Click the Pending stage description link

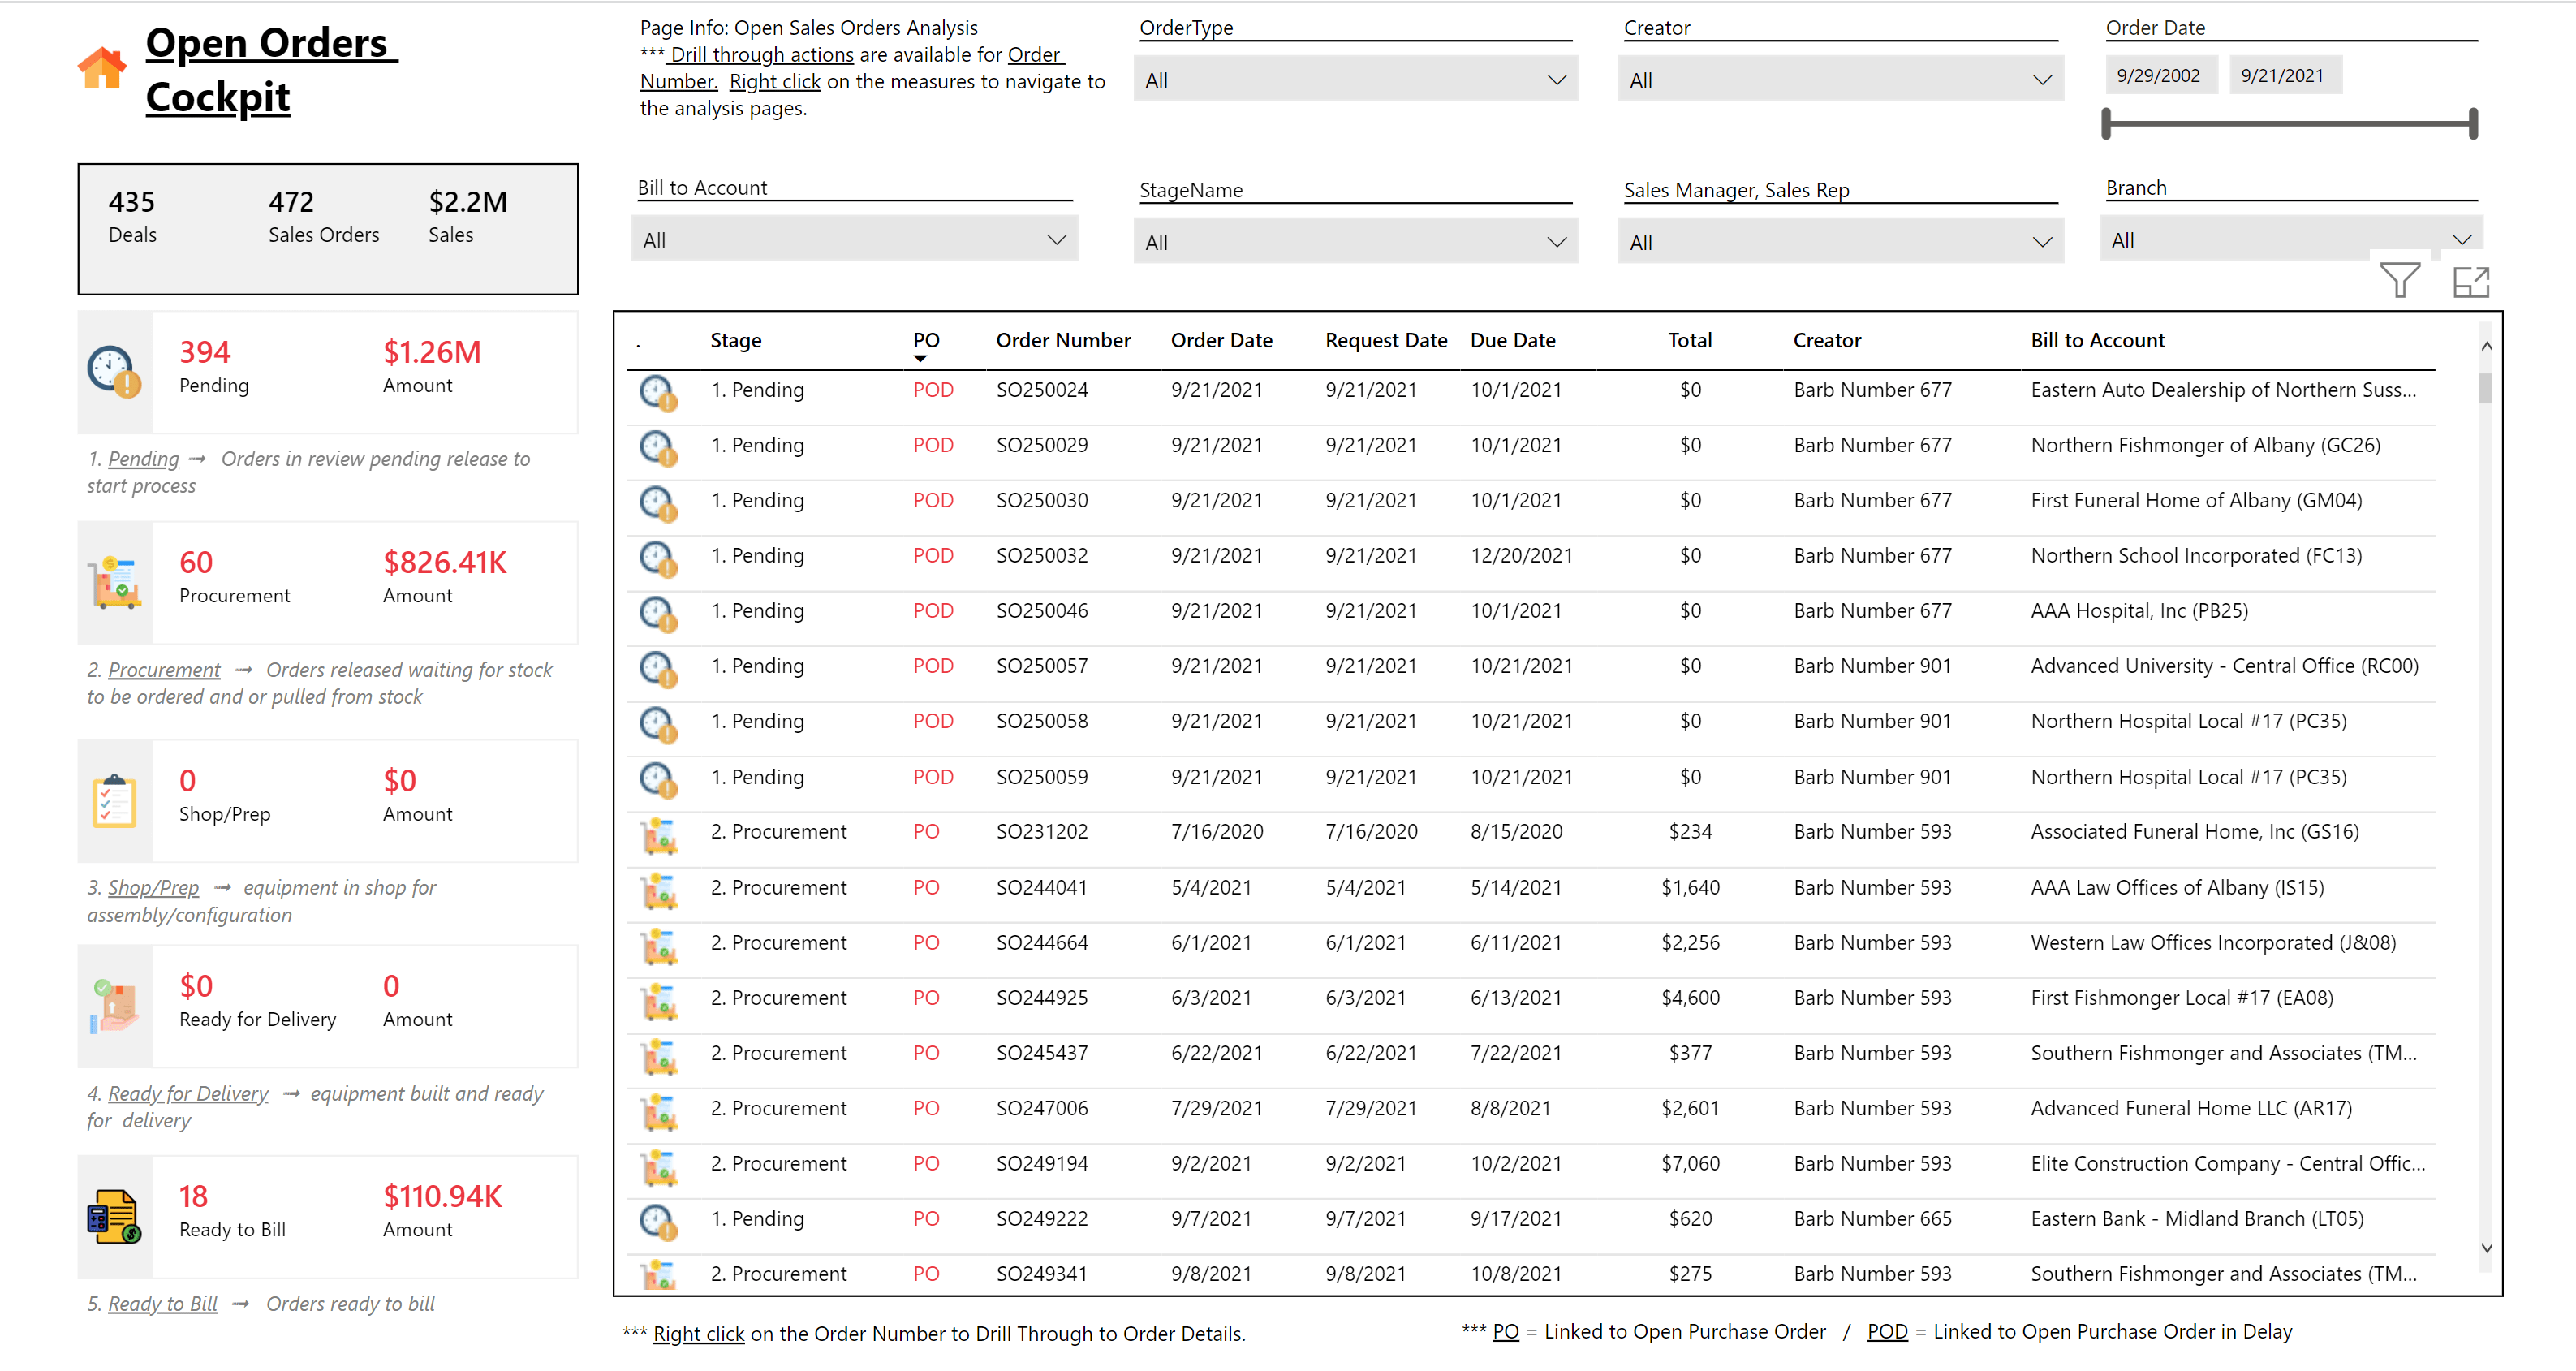point(142,459)
